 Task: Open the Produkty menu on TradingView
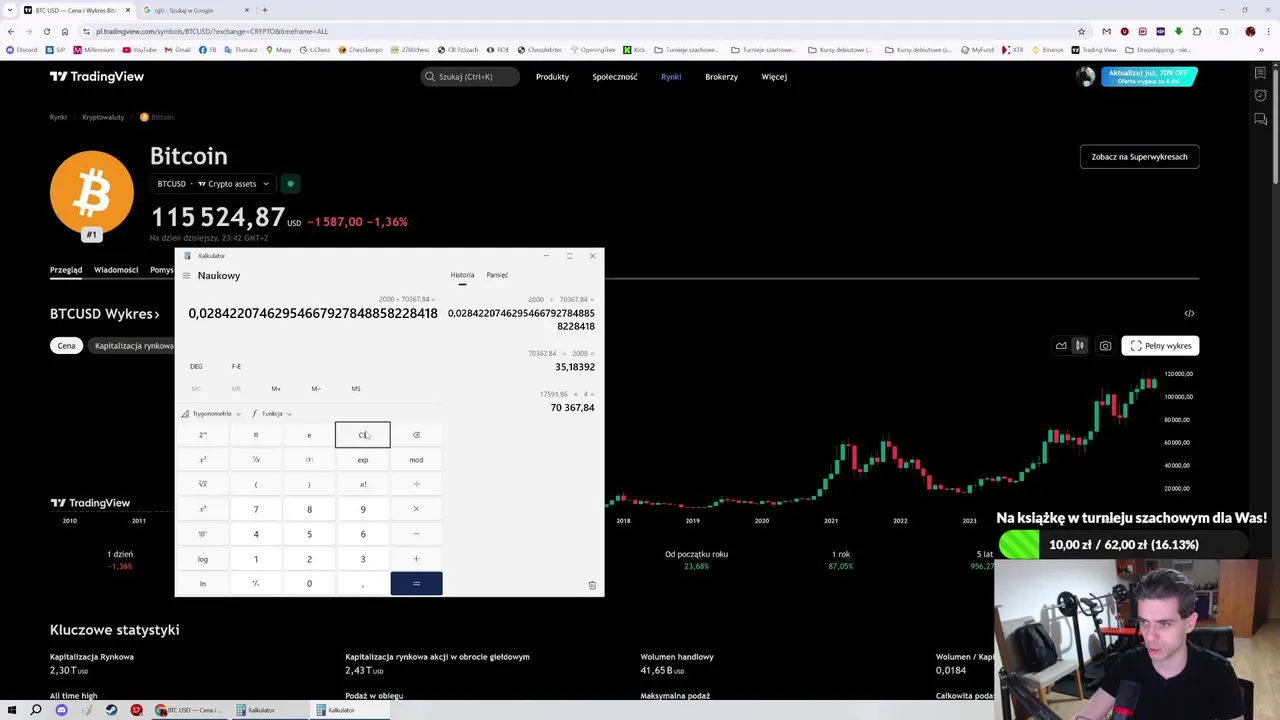(x=552, y=77)
